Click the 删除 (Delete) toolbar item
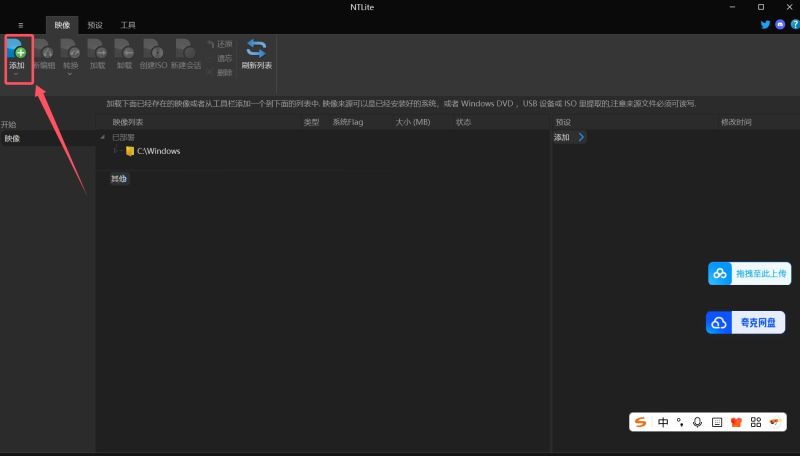Screen dimensions: 800x456 coord(220,72)
